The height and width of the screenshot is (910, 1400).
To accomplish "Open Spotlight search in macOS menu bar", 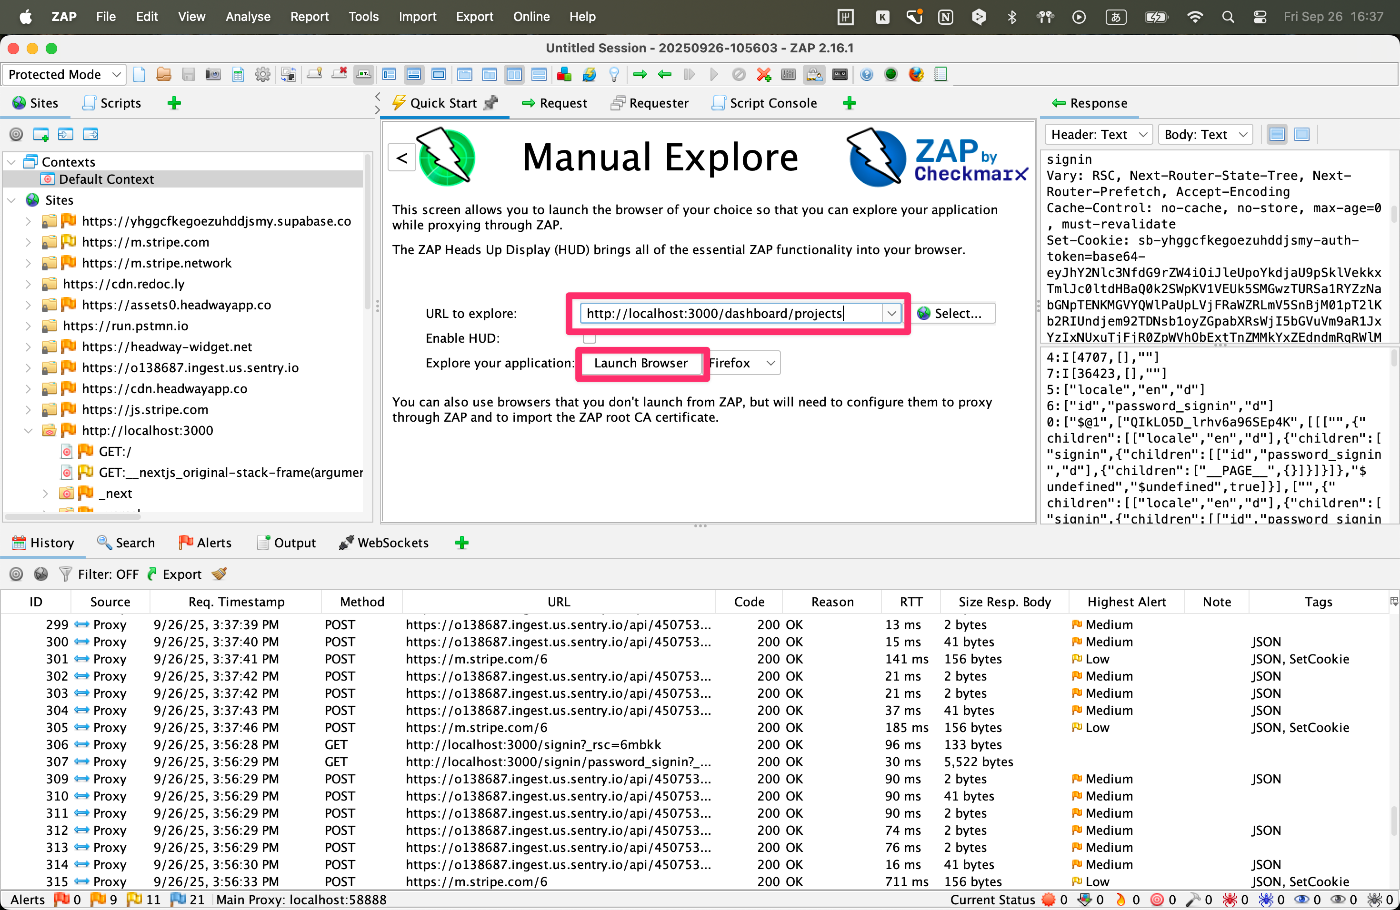I will point(1228,16).
